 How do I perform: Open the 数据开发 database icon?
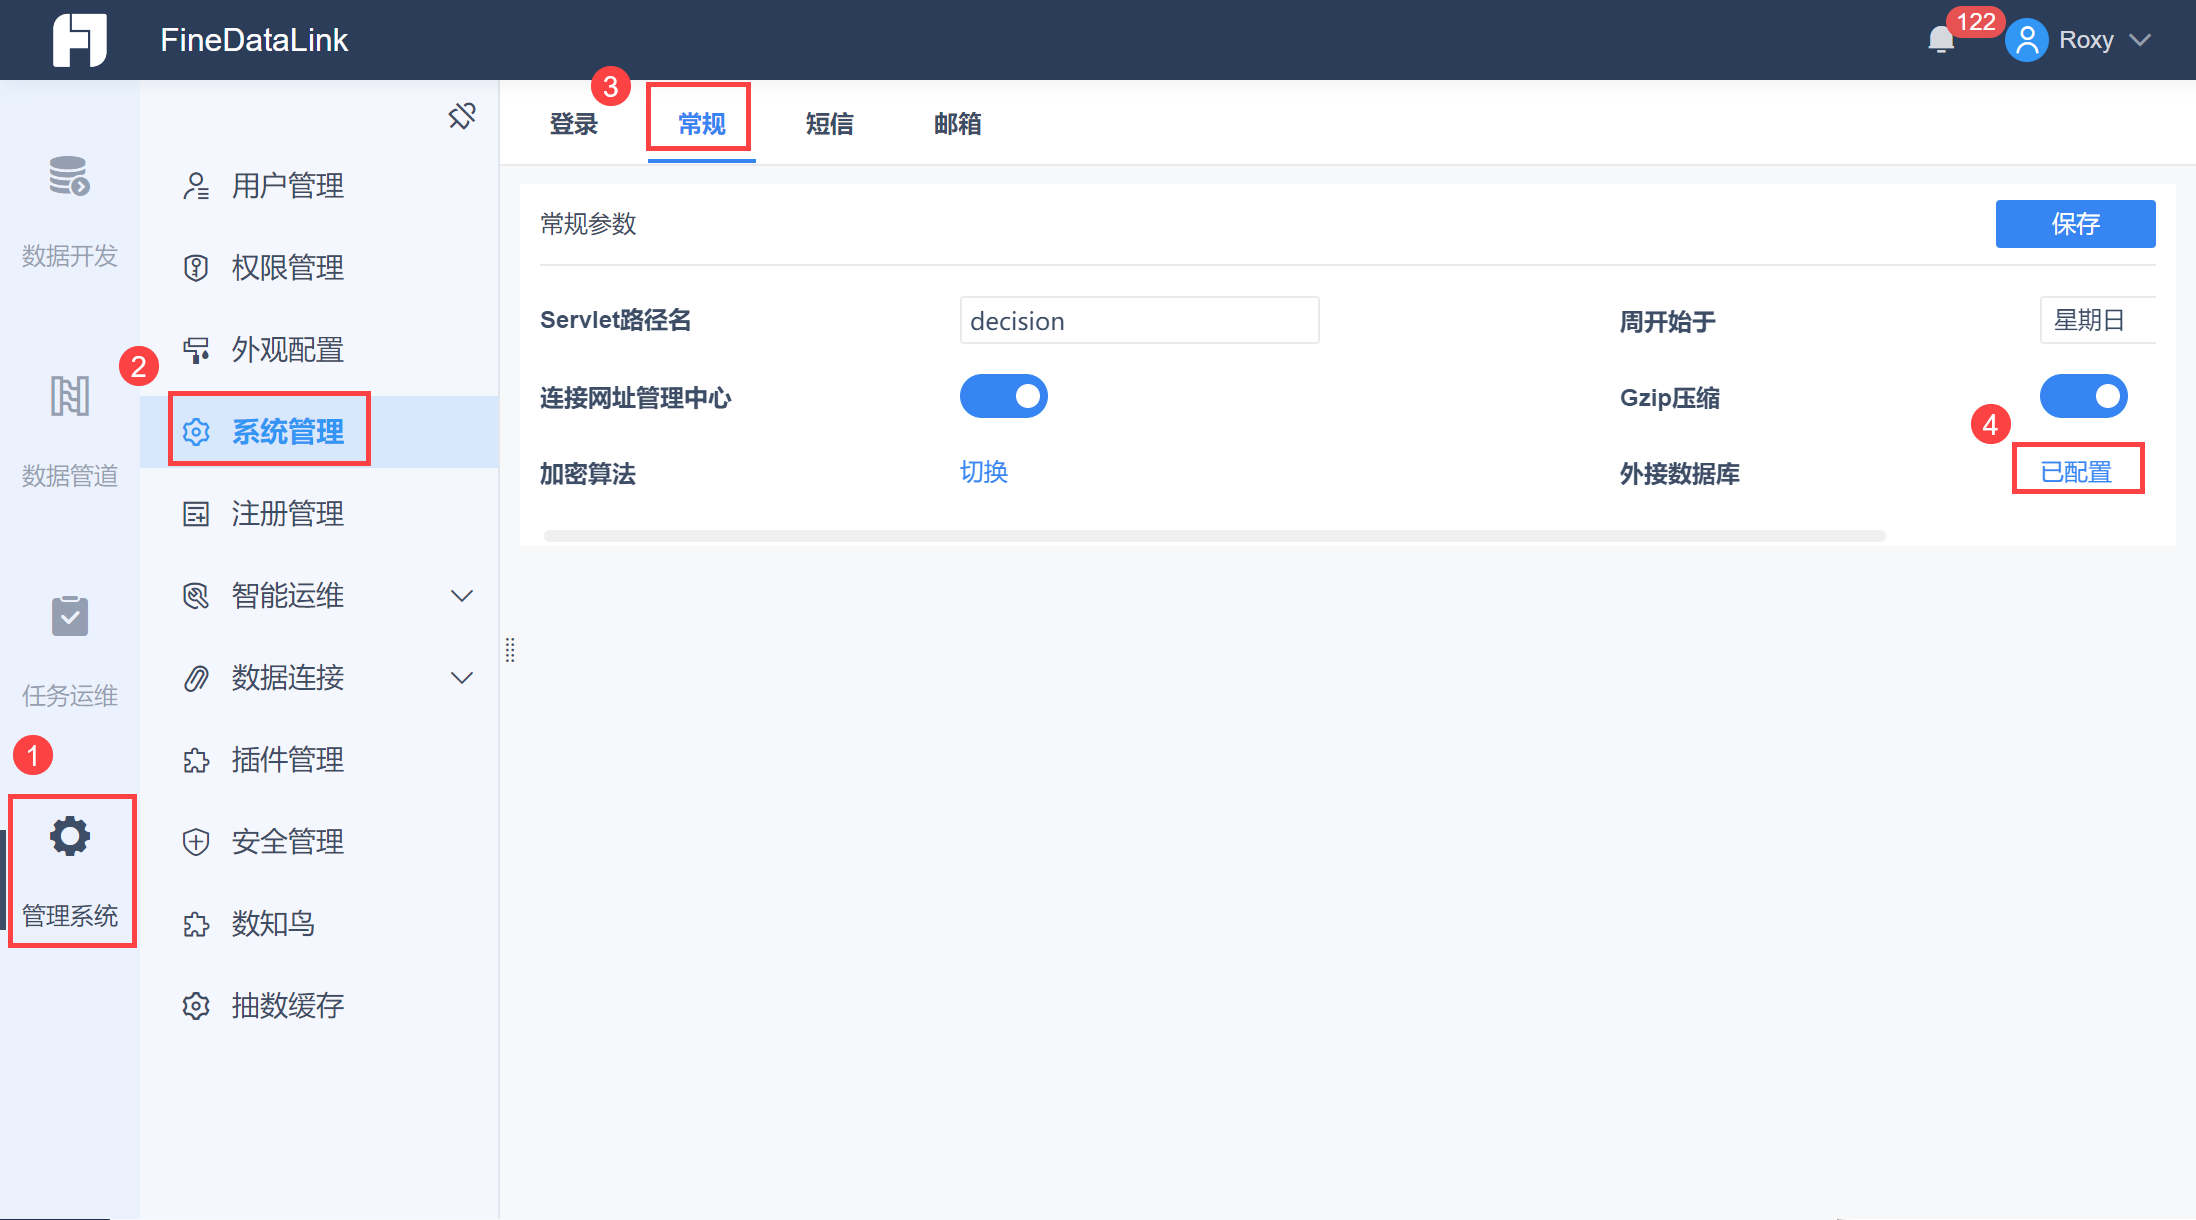pyautogui.click(x=69, y=177)
